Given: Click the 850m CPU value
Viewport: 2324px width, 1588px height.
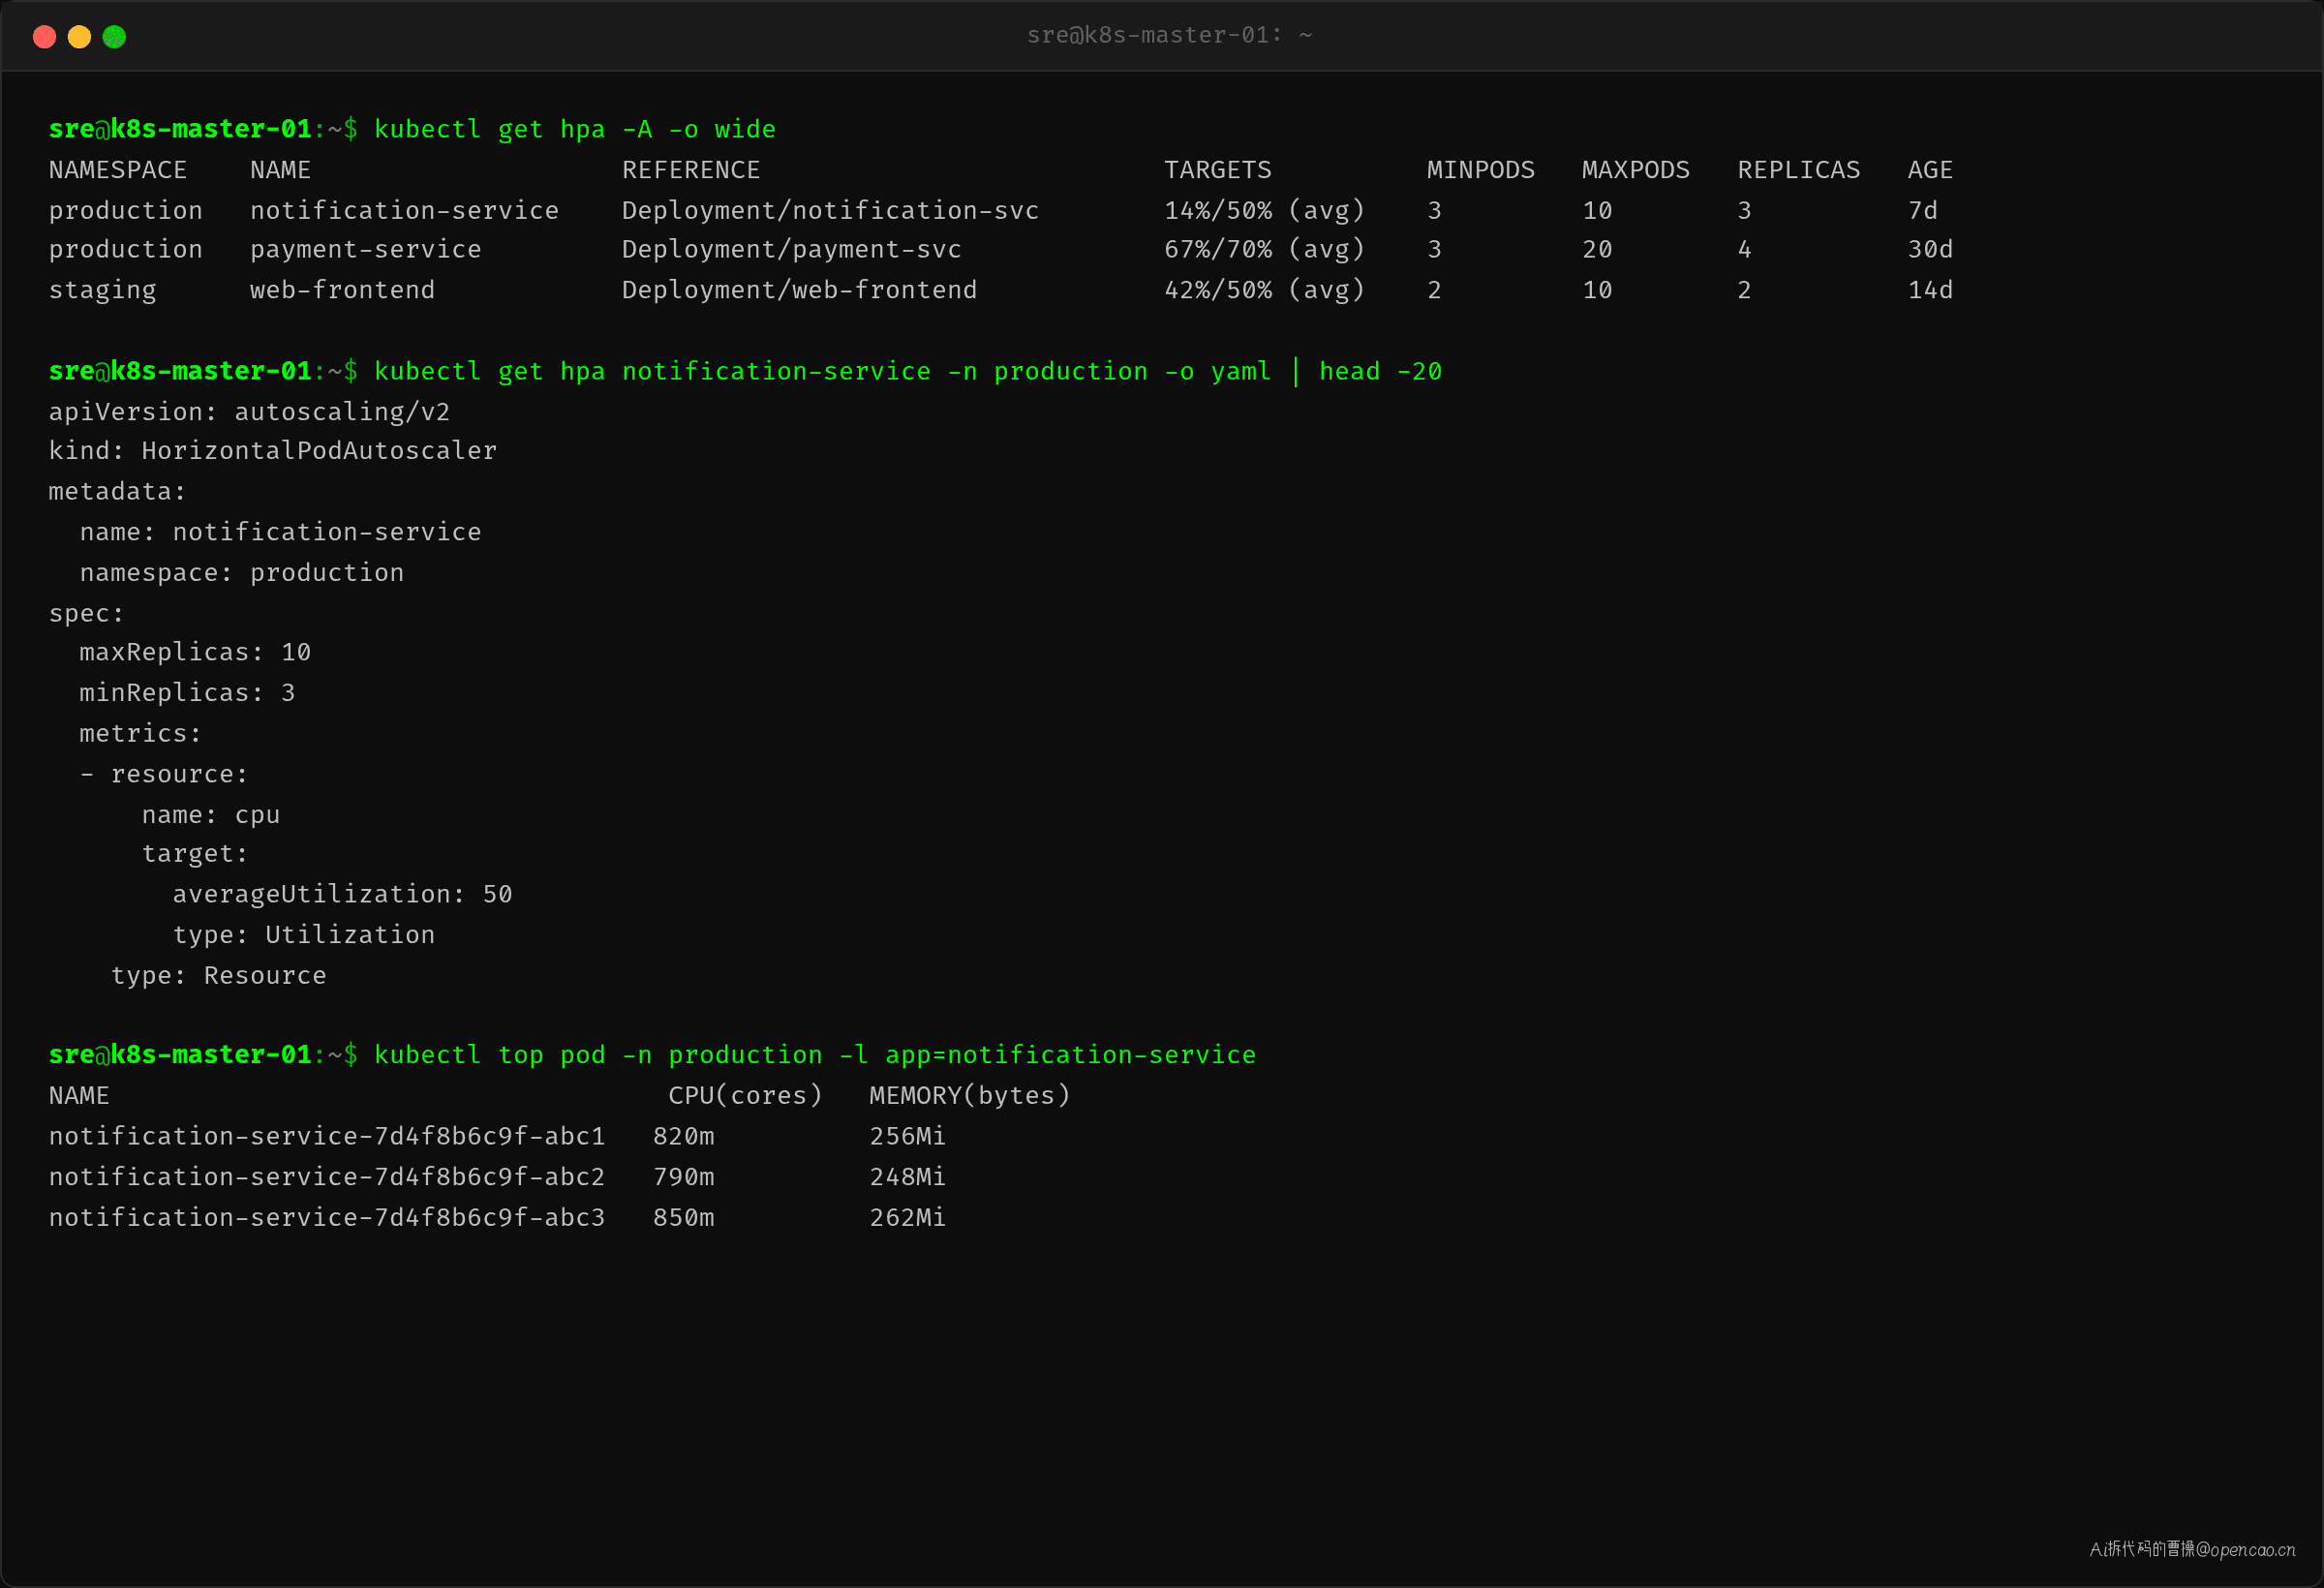Looking at the screenshot, I should (683, 1217).
